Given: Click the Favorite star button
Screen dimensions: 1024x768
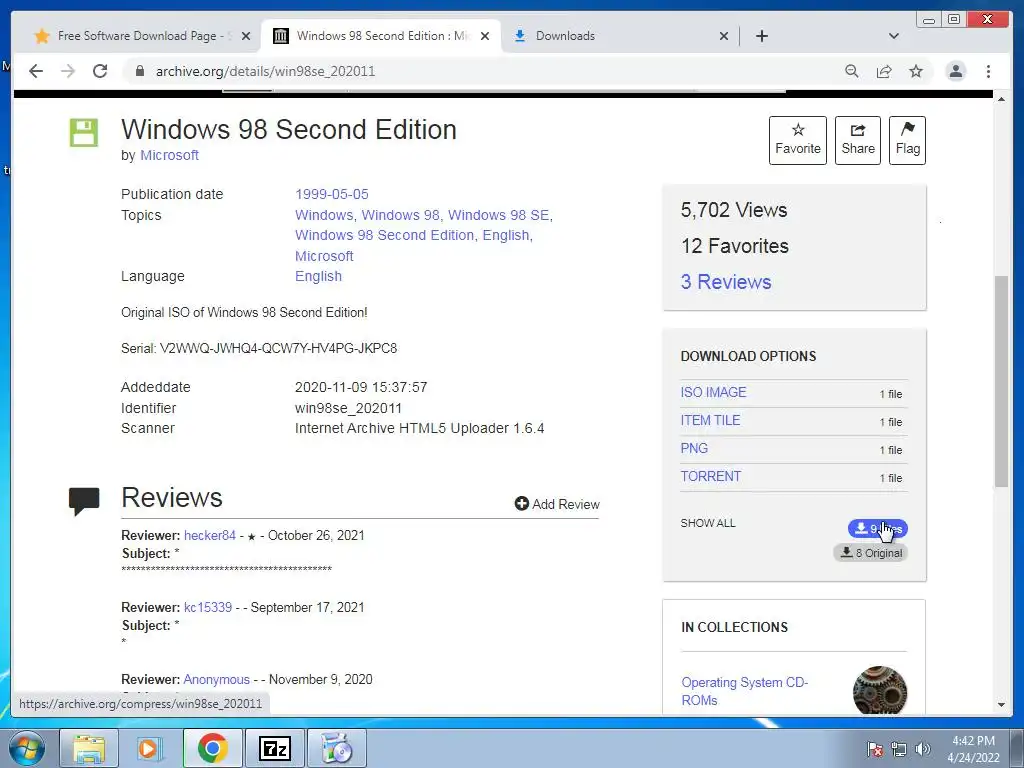Looking at the screenshot, I should click(x=797, y=140).
